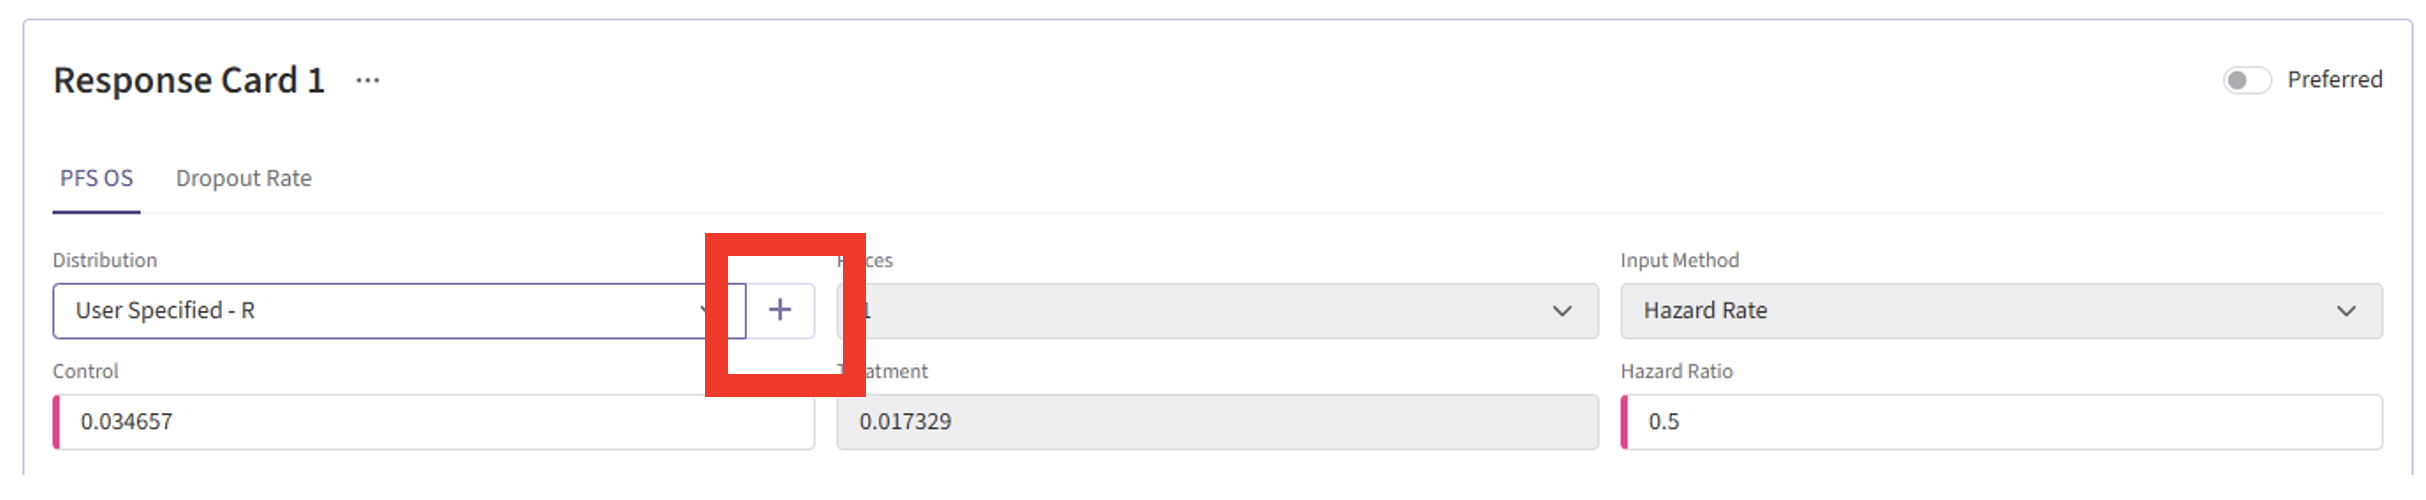Click the Preferred label text
This screenshot has height=500, width=2426.
2334,80
